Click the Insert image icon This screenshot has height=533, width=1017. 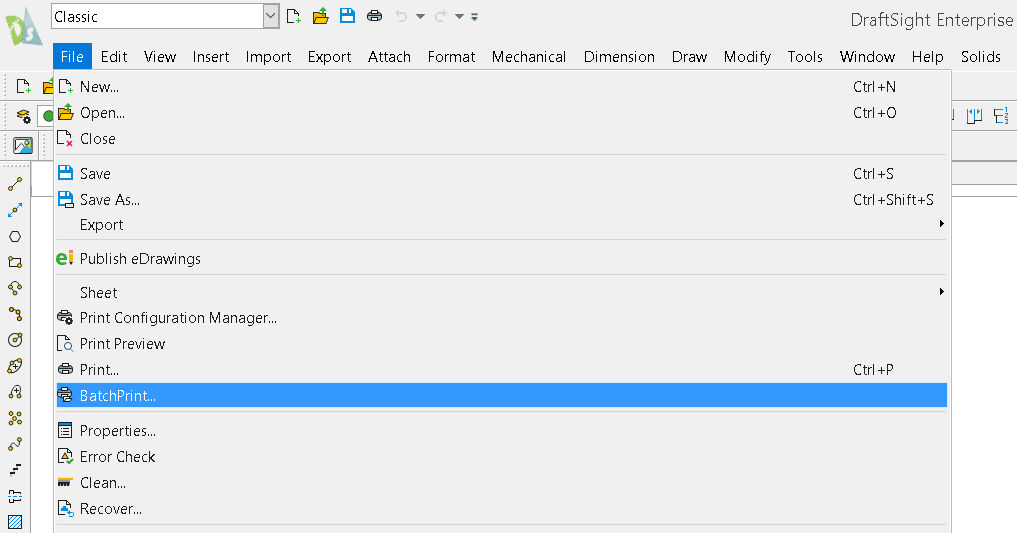[23, 146]
